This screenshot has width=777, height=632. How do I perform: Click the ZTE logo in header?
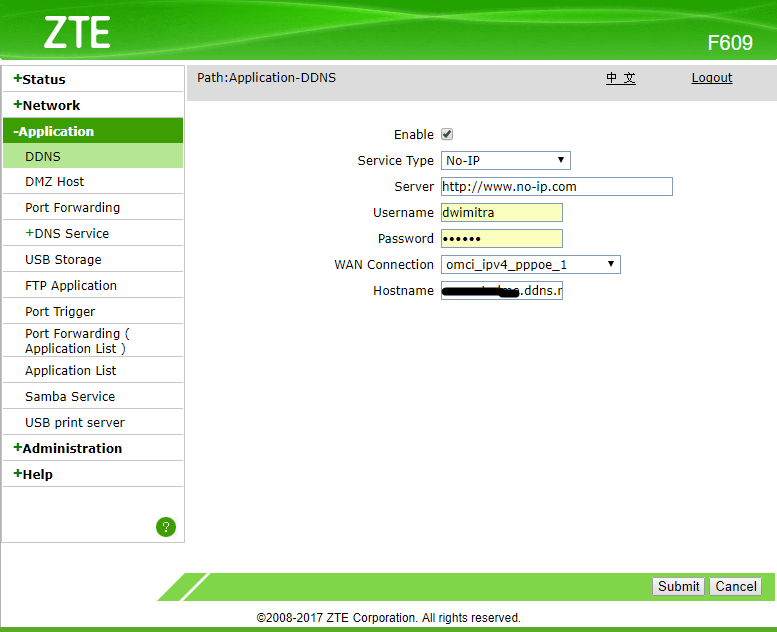[x=77, y=33]
